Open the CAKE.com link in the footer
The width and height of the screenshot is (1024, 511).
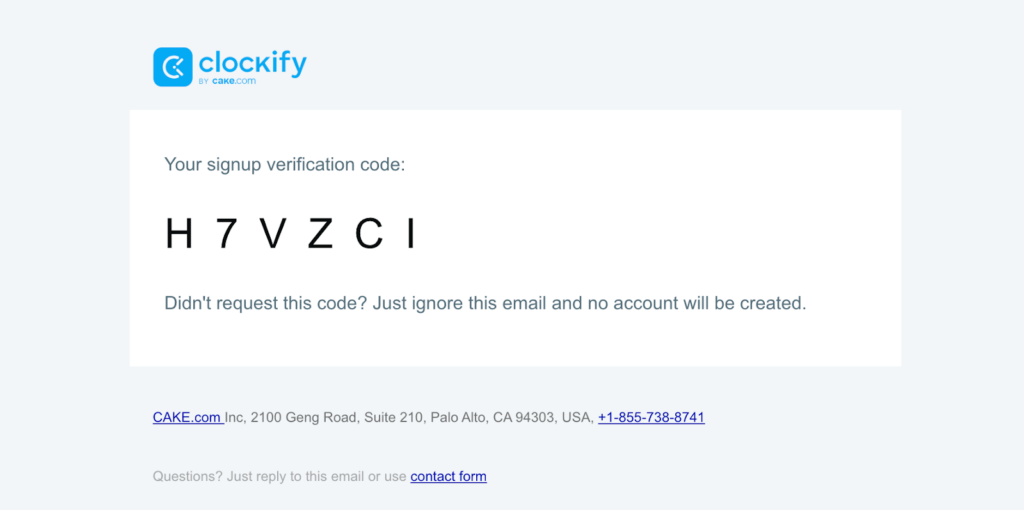pyautogui.click(x=187, y=417)
